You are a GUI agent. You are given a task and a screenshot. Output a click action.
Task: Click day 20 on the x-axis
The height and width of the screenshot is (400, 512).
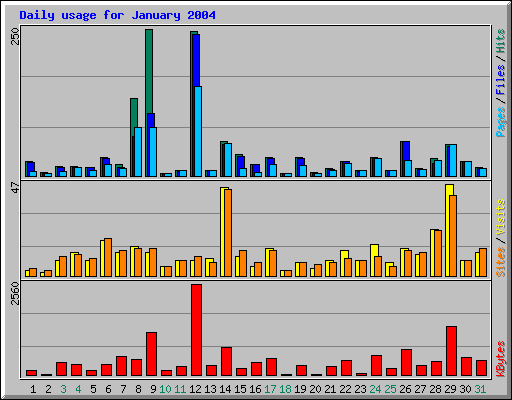click(x=315, y=389)
